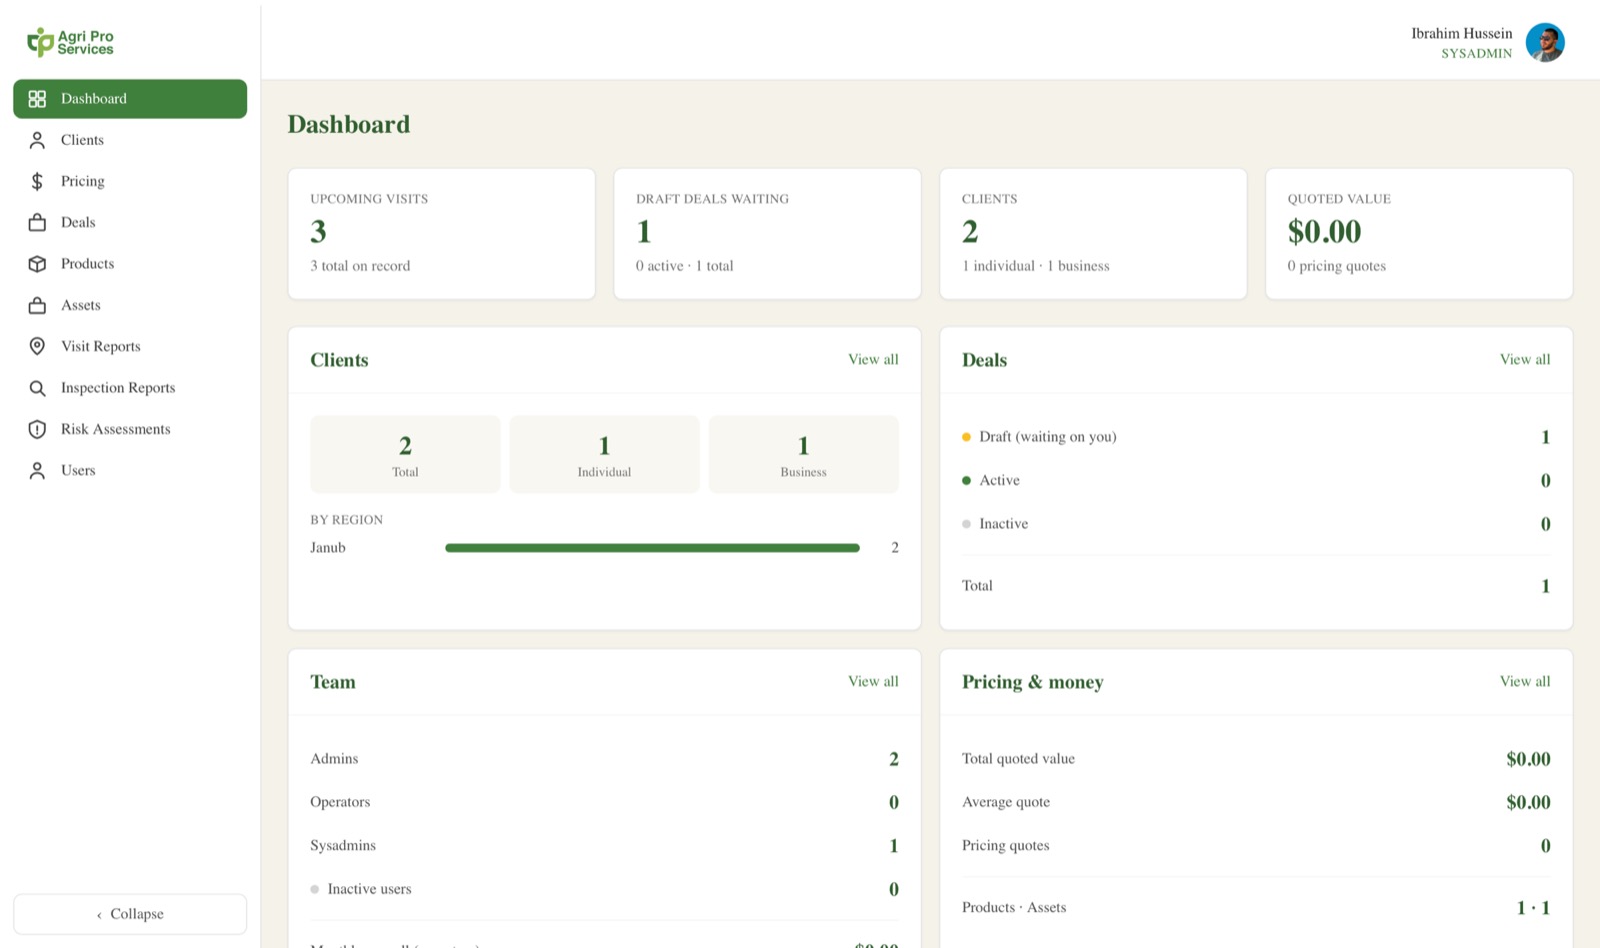Collapse the sidebar with the Collapse button

[130, 914]
